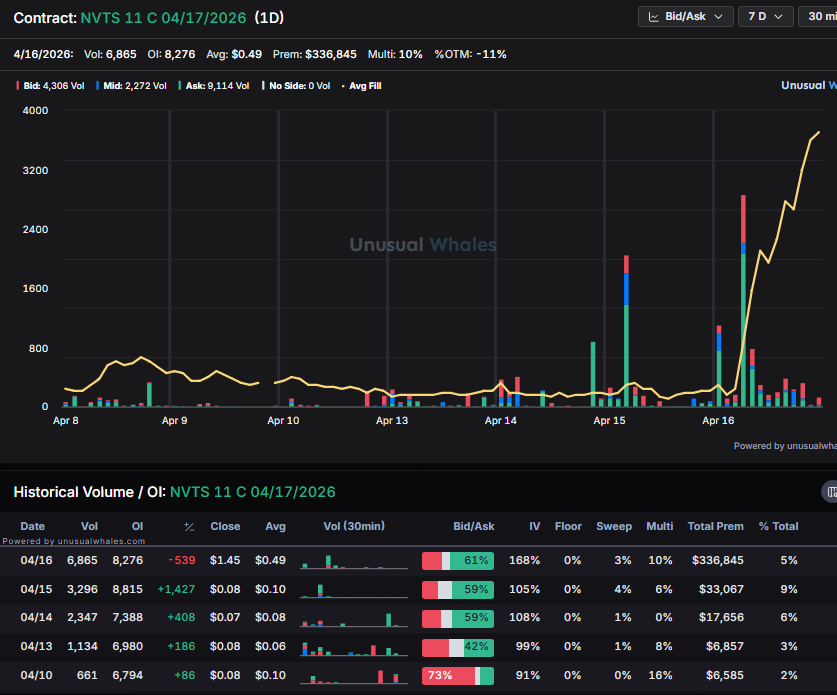
Task: Click the 61% Bid/Ask ratio bar for 04/16
Action: pyautogui.click(x=457, y=561)
